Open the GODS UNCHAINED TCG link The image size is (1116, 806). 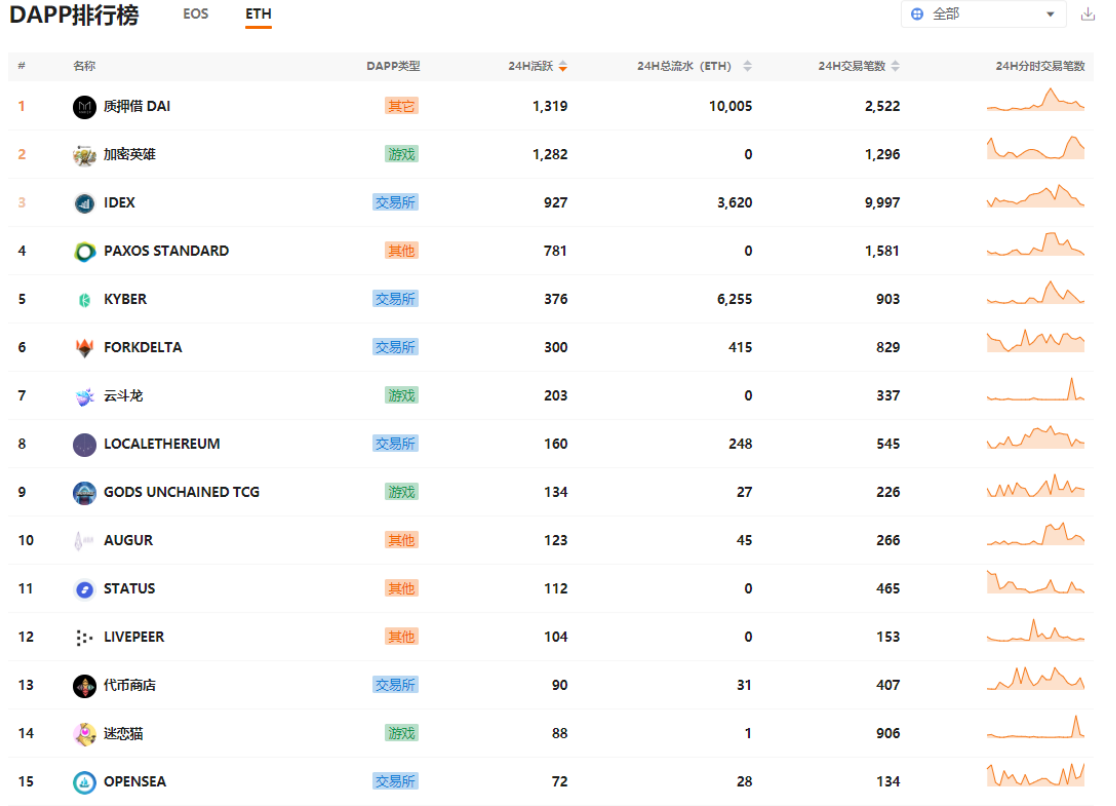pyautogui.click(x=181, y=493)
